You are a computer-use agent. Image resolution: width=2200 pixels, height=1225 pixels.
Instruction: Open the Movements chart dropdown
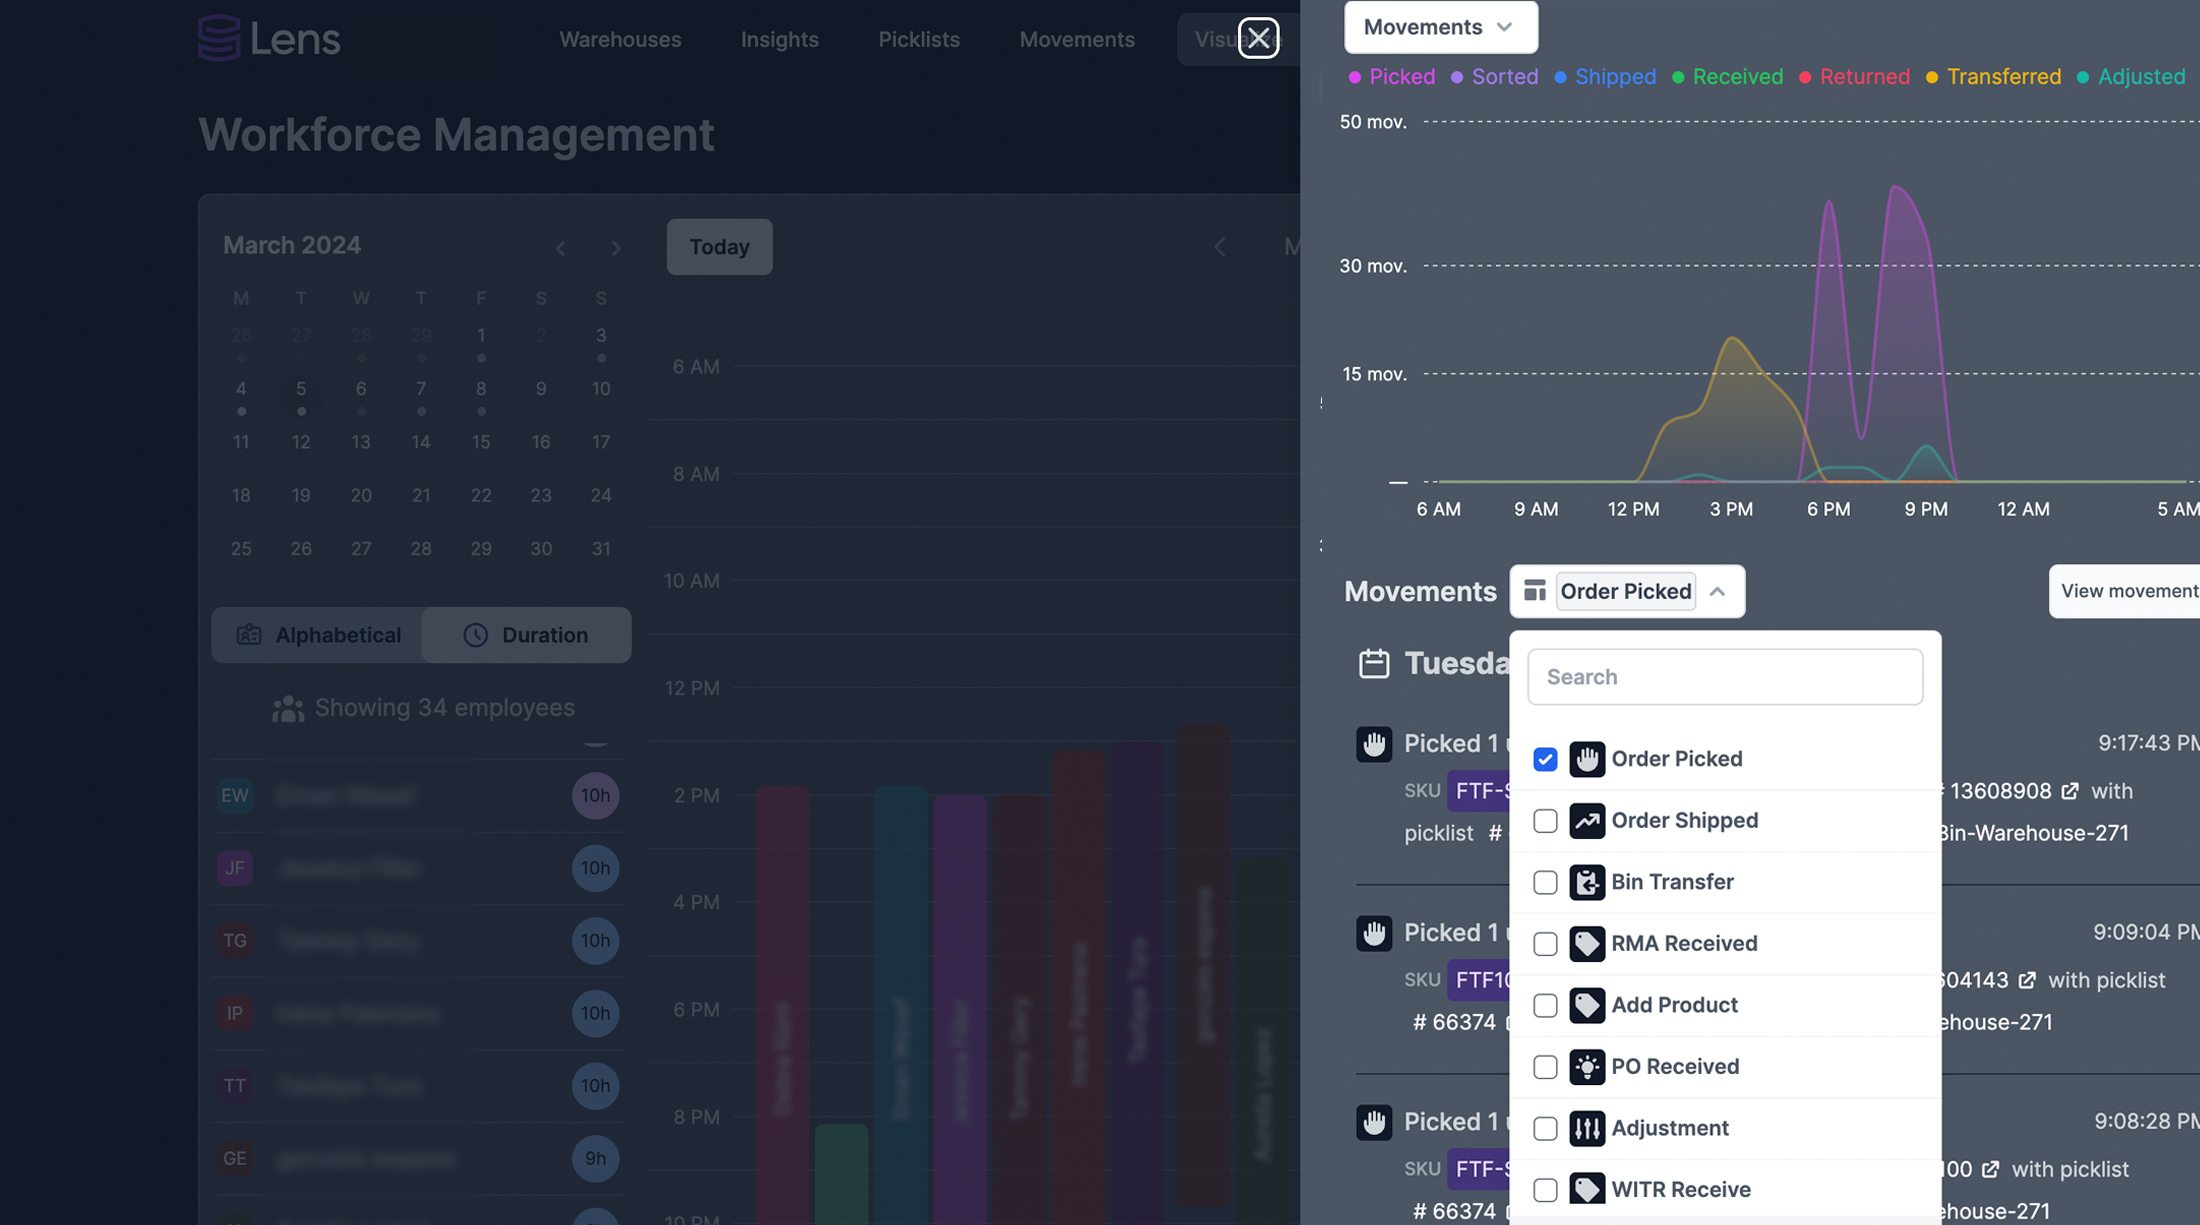tap(1440, 27)
